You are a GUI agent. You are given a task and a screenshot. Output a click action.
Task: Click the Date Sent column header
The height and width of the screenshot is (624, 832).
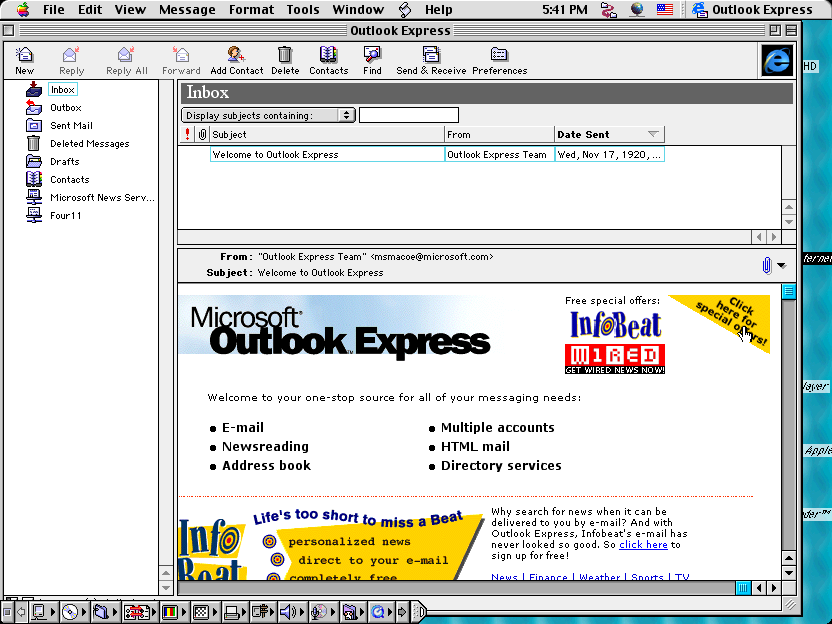point(609,134)
